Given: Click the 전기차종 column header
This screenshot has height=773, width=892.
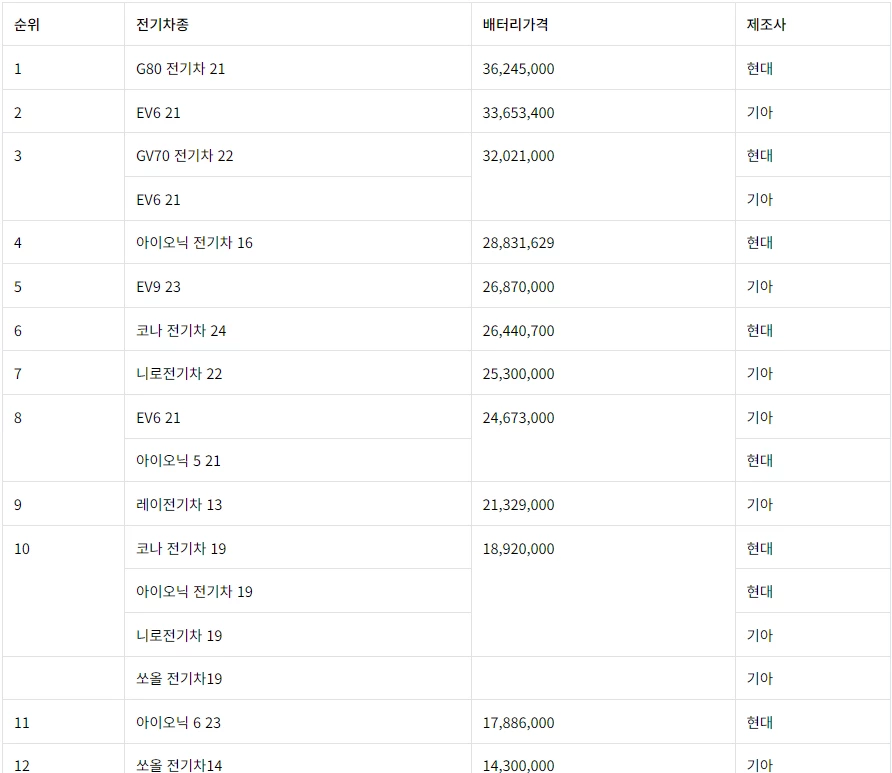Looking at the screenshot, I should click(x=298, y=24).
